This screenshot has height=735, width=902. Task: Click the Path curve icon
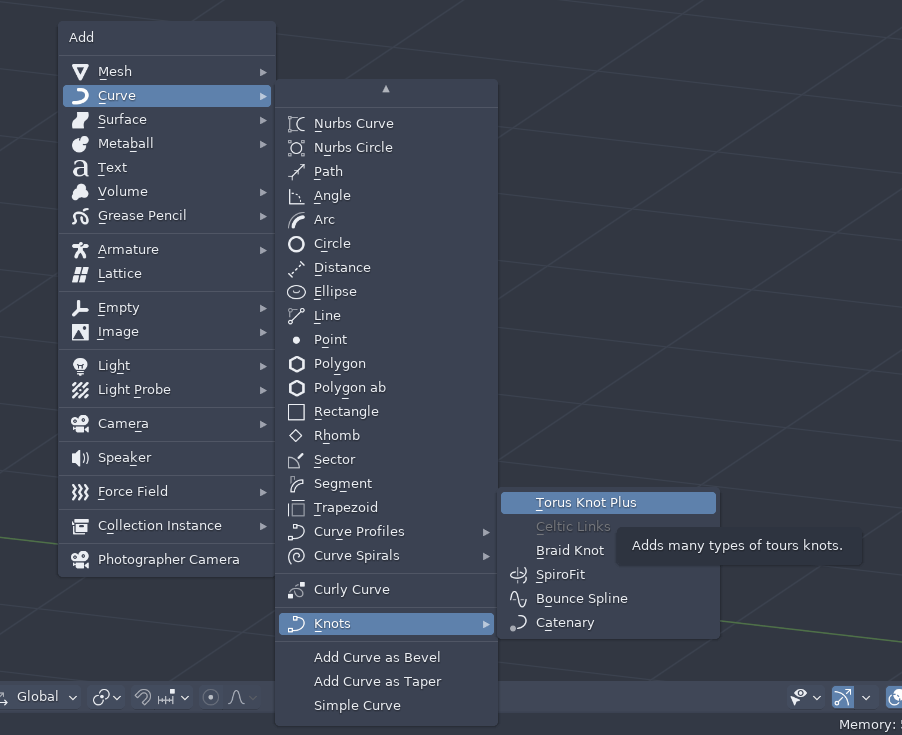(295, 171)
